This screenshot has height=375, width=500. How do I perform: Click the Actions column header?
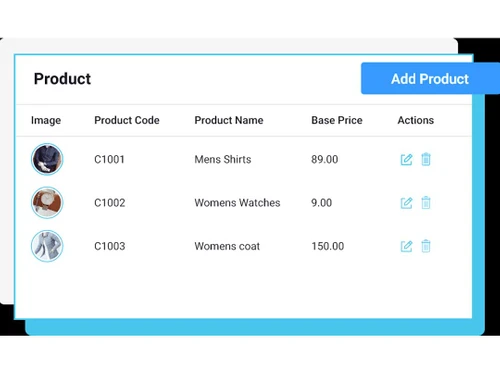[x=416, y=120]
